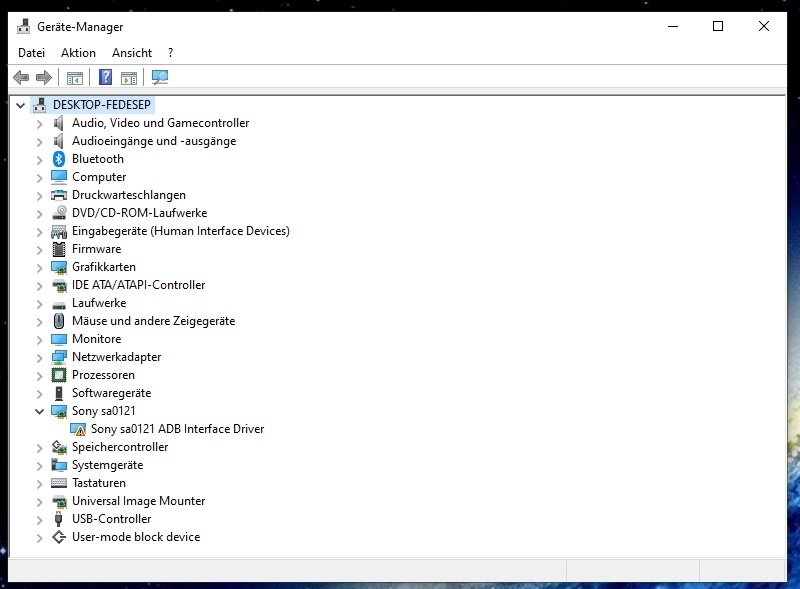This screenshot has width=800, height=589.
Task: Select the User-mode block device label
Action: point(136,537)
